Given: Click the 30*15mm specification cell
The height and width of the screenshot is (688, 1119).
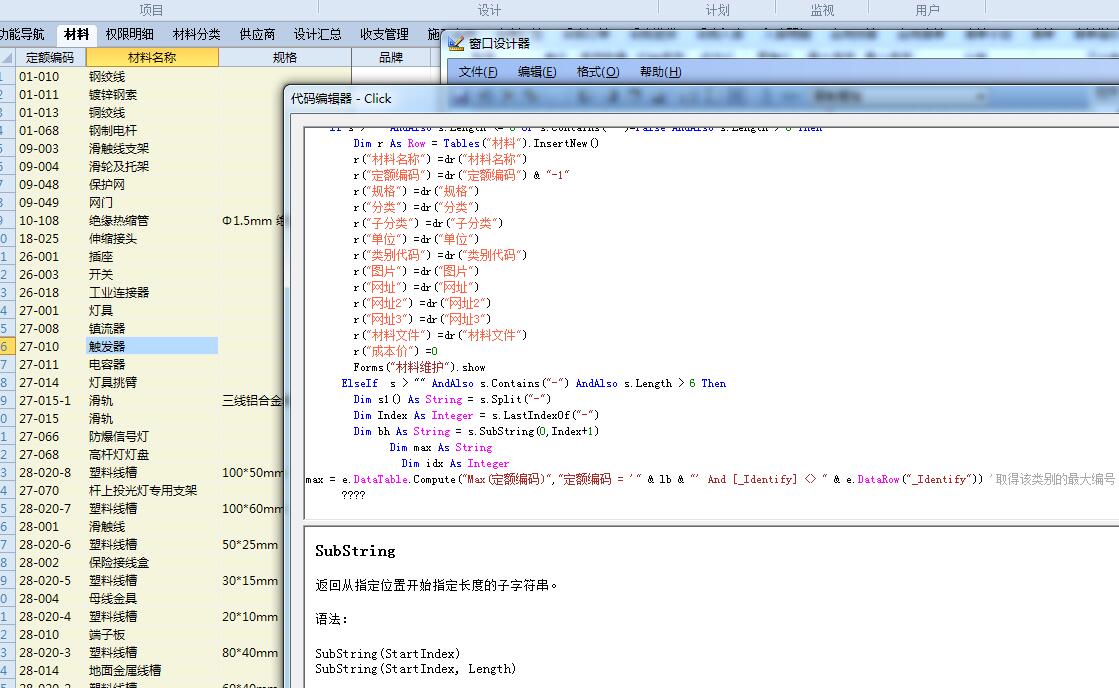Looking at the screenshot, I should [251, 580].
